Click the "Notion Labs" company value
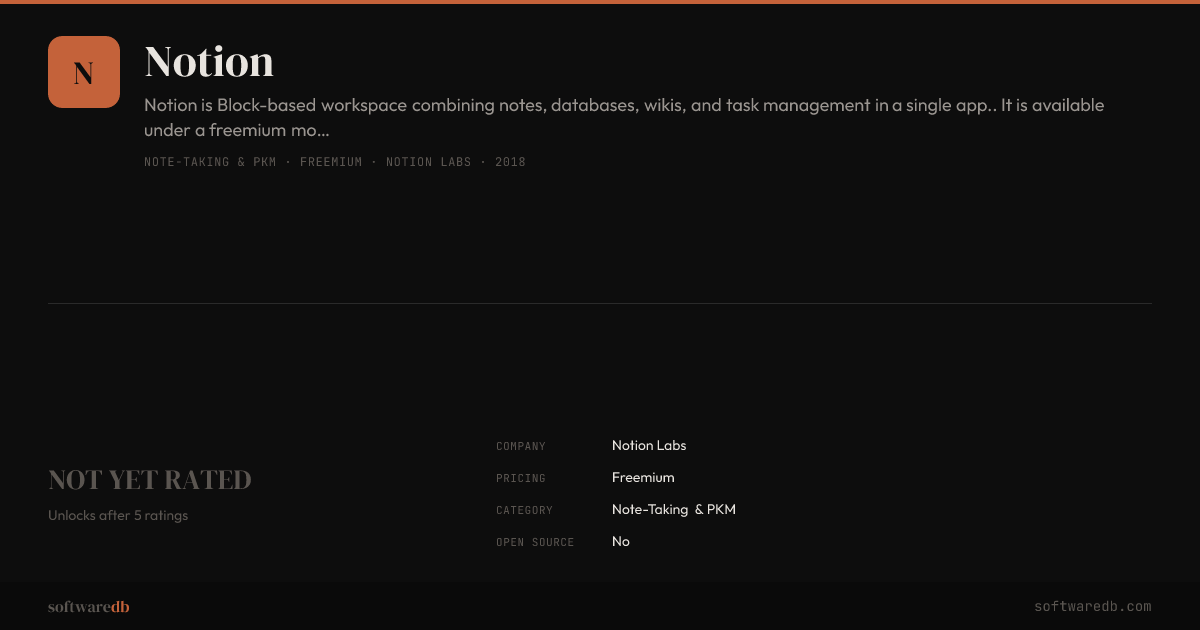1200x630 pixels. click(x=649, y=446)
